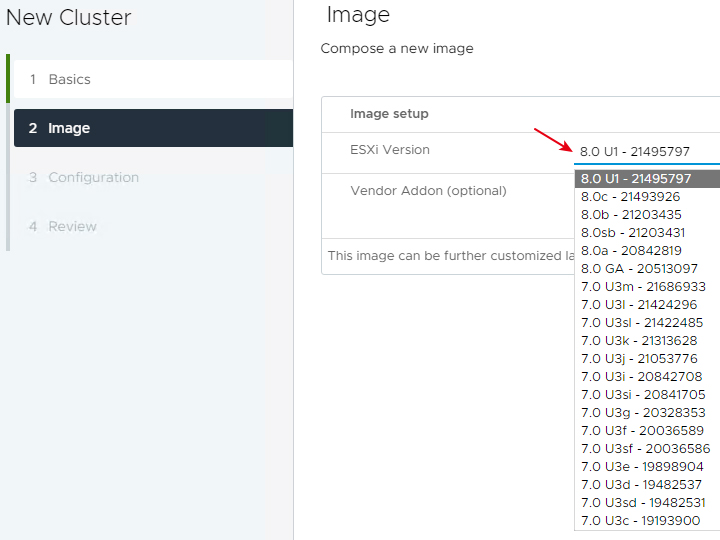Click the Image page heading
This screenshot has height=540, width=720.
tap(358, 15)
